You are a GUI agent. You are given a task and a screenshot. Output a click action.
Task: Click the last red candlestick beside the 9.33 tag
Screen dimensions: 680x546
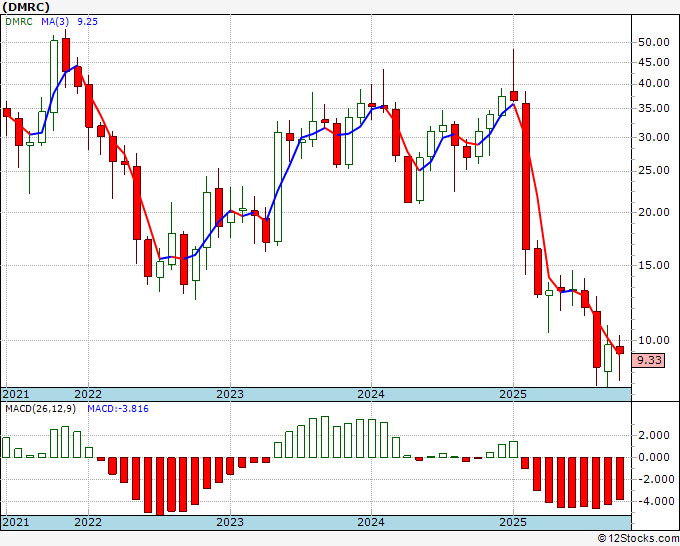click(x=620, y=350)
